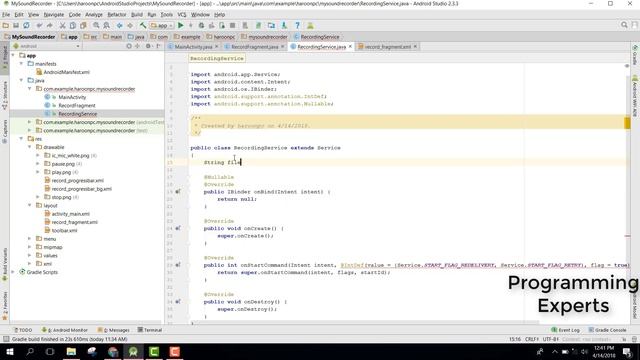640x360 pixels.
Task: Expand the mipmap folder
Action: pos(29,247)
